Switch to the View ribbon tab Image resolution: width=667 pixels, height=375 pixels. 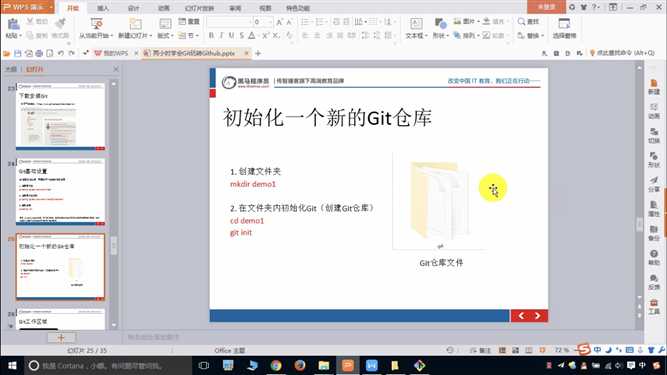[265, 8]
